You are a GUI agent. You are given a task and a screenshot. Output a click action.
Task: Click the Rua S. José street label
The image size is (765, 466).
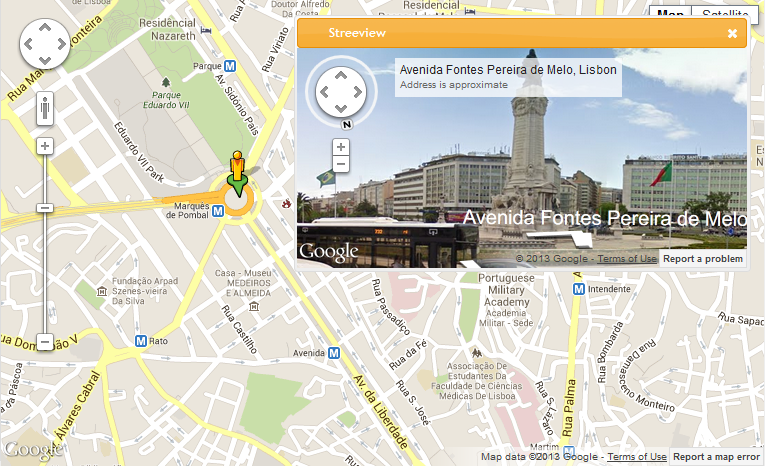pos(413,403)
